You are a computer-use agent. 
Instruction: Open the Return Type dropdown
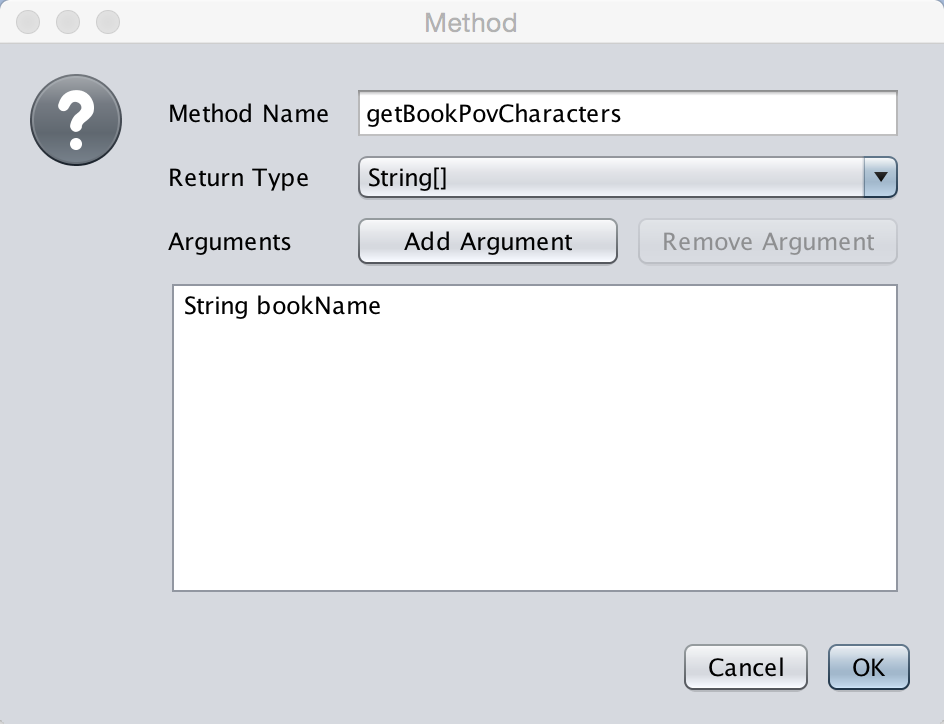coord(627,177)
